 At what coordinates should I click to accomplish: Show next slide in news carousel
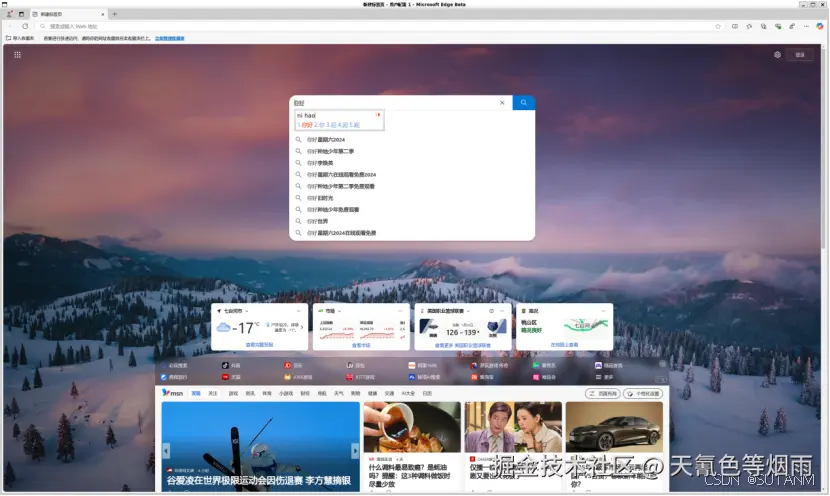tap(355, 450)
